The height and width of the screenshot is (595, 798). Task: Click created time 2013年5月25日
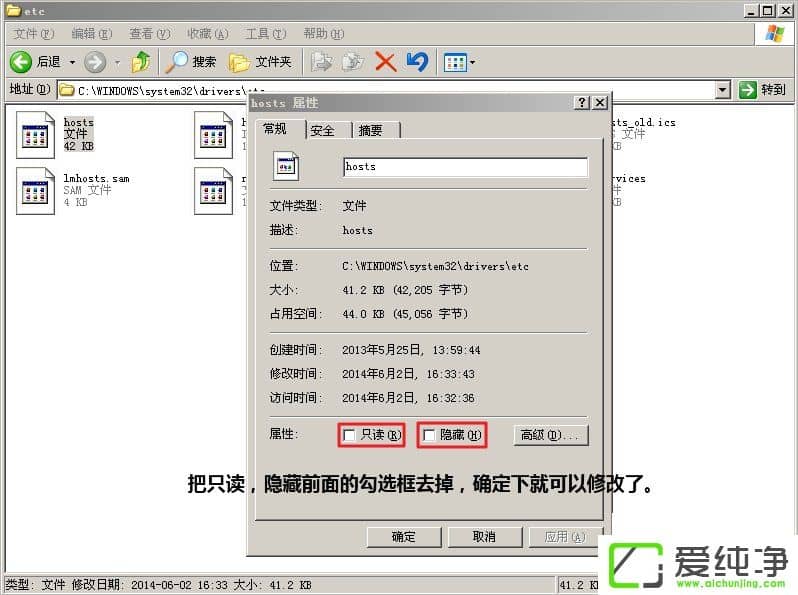pos(411,350)
